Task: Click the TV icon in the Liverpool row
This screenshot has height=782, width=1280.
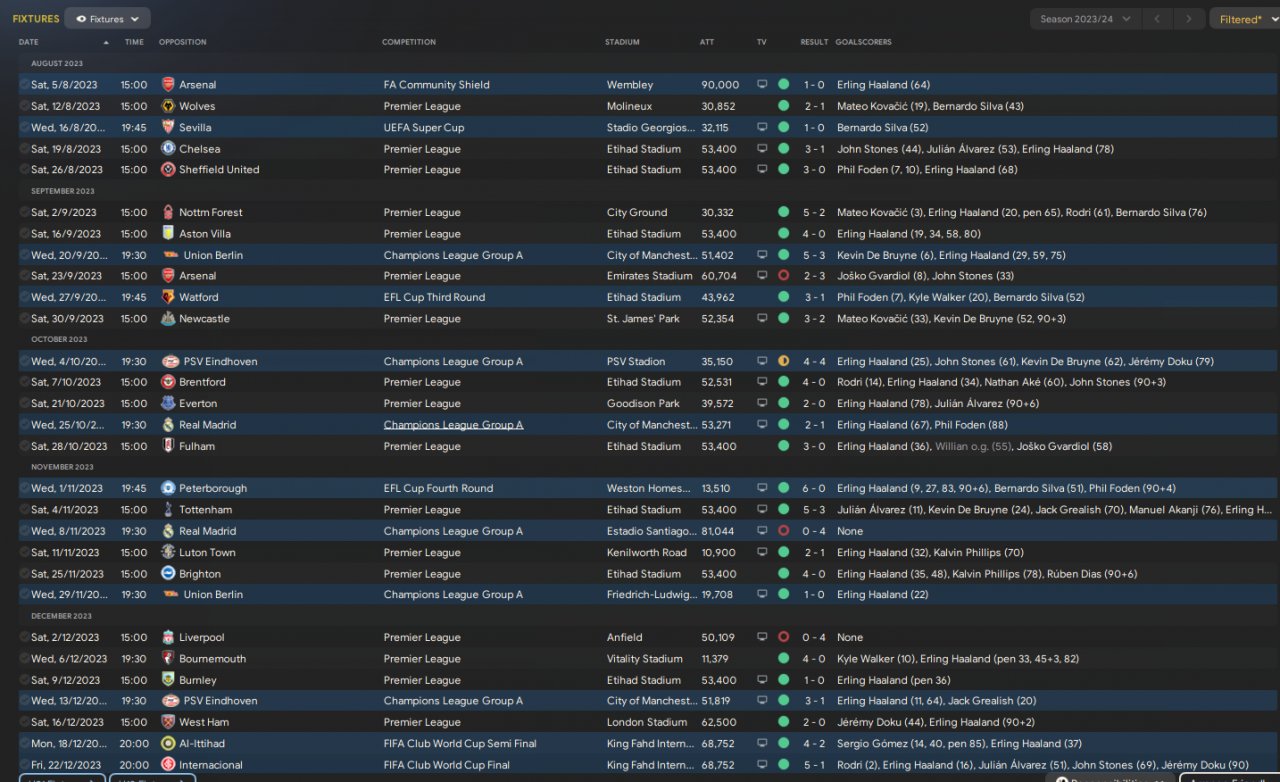Action: pos(762,637)
